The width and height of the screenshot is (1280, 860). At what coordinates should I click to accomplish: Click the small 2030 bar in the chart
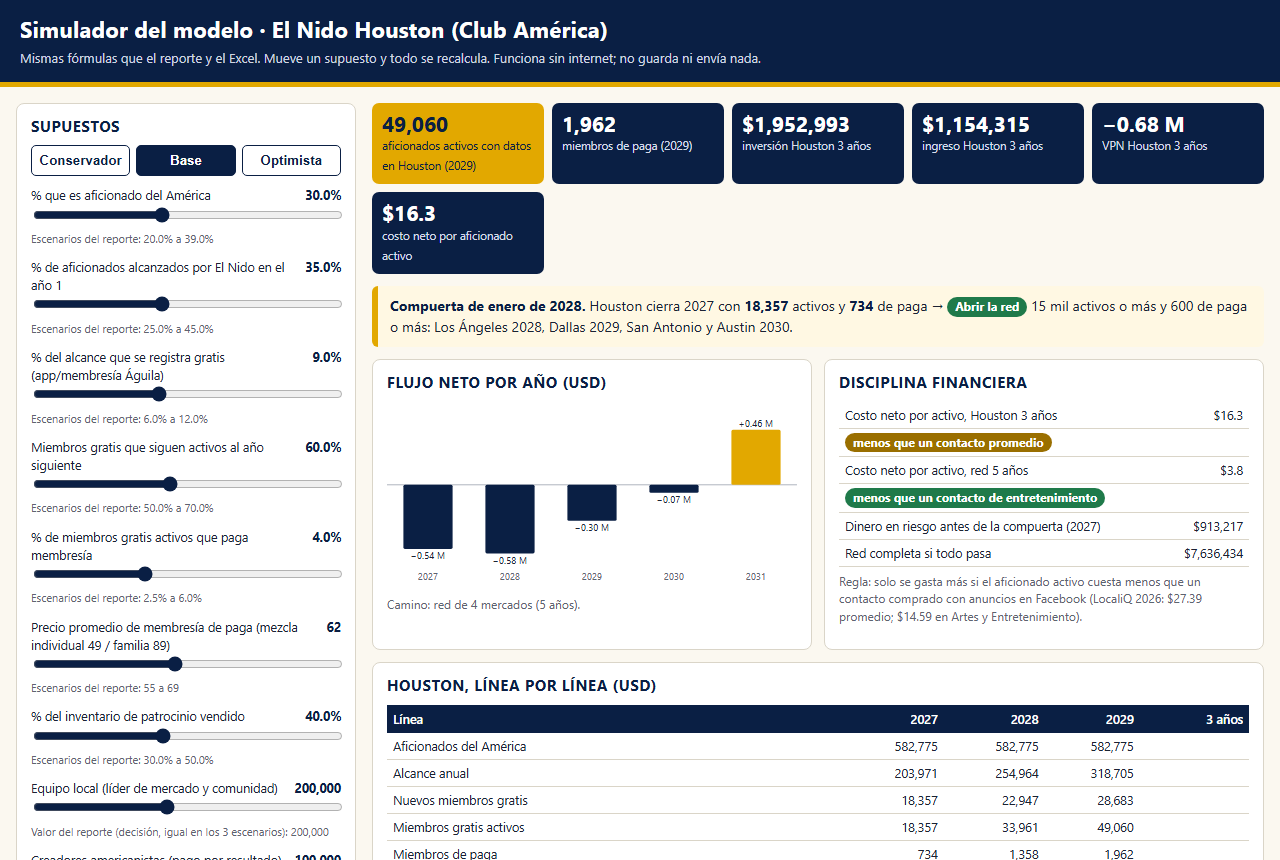point(674,489)
